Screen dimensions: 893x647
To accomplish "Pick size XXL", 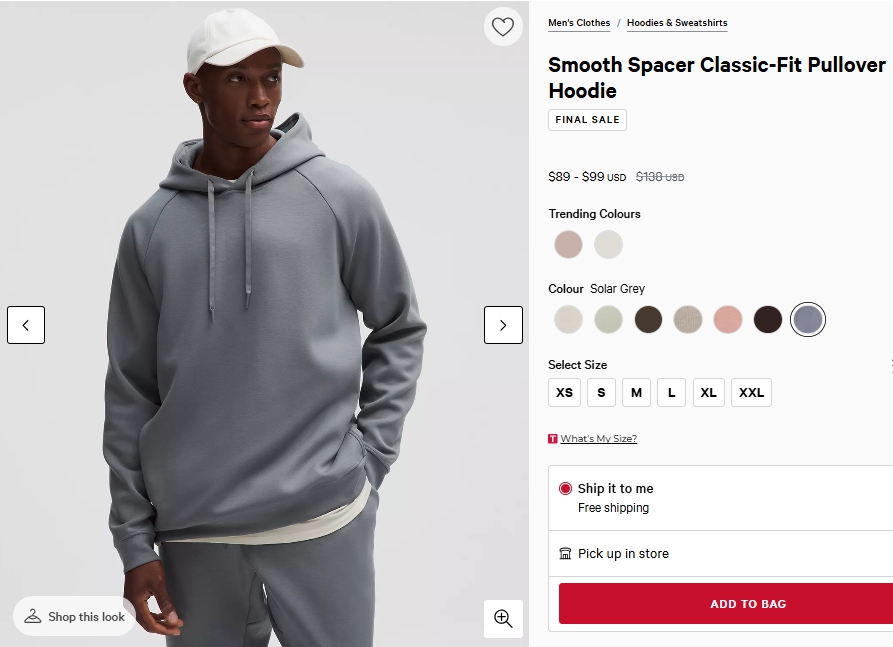I will point(751,393).
